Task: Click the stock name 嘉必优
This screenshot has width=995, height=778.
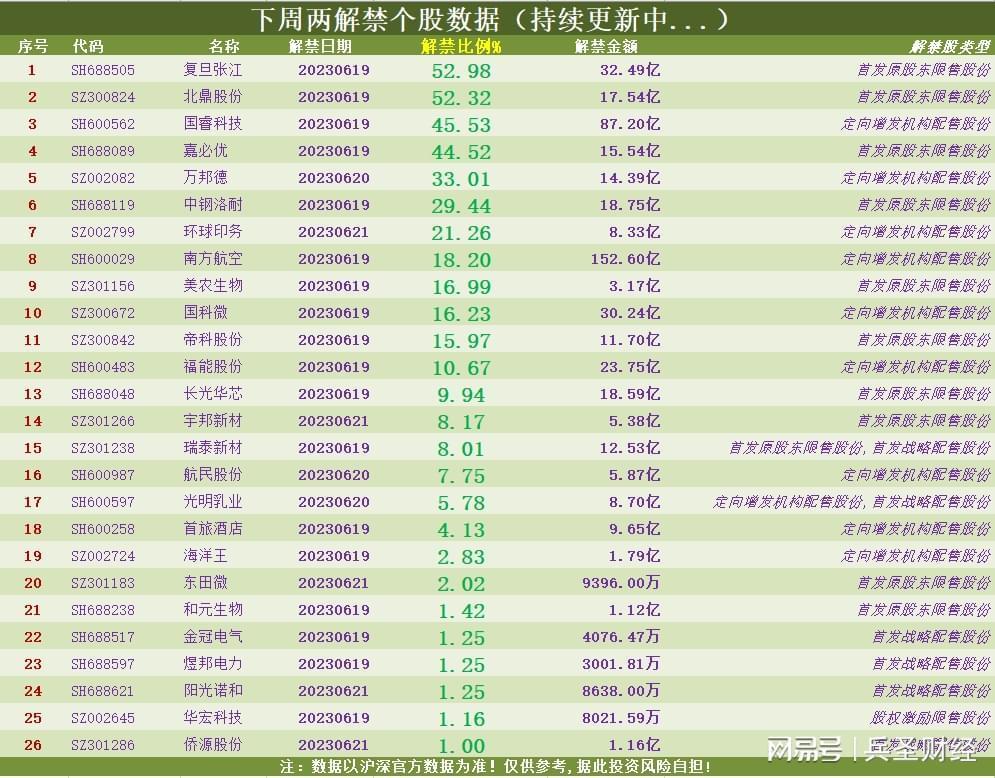Action: point(206,151)
